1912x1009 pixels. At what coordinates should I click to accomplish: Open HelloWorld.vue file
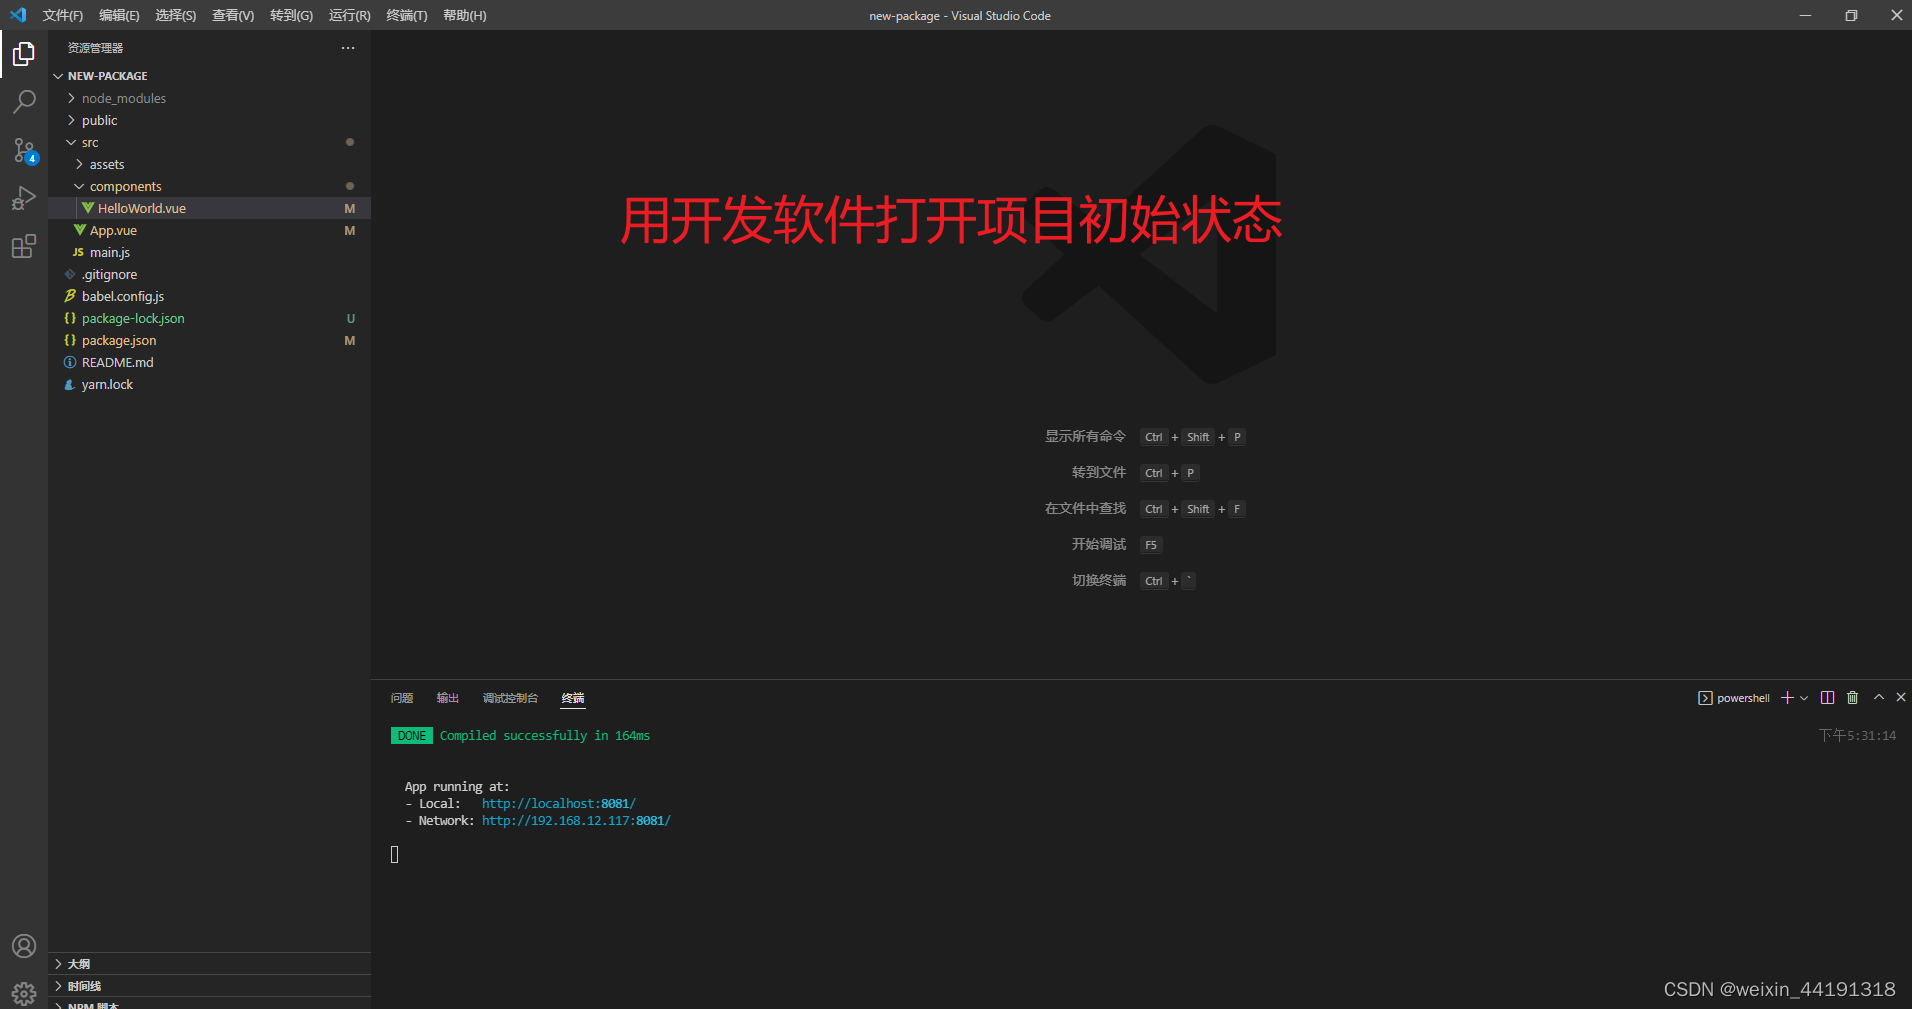[210, 208]
